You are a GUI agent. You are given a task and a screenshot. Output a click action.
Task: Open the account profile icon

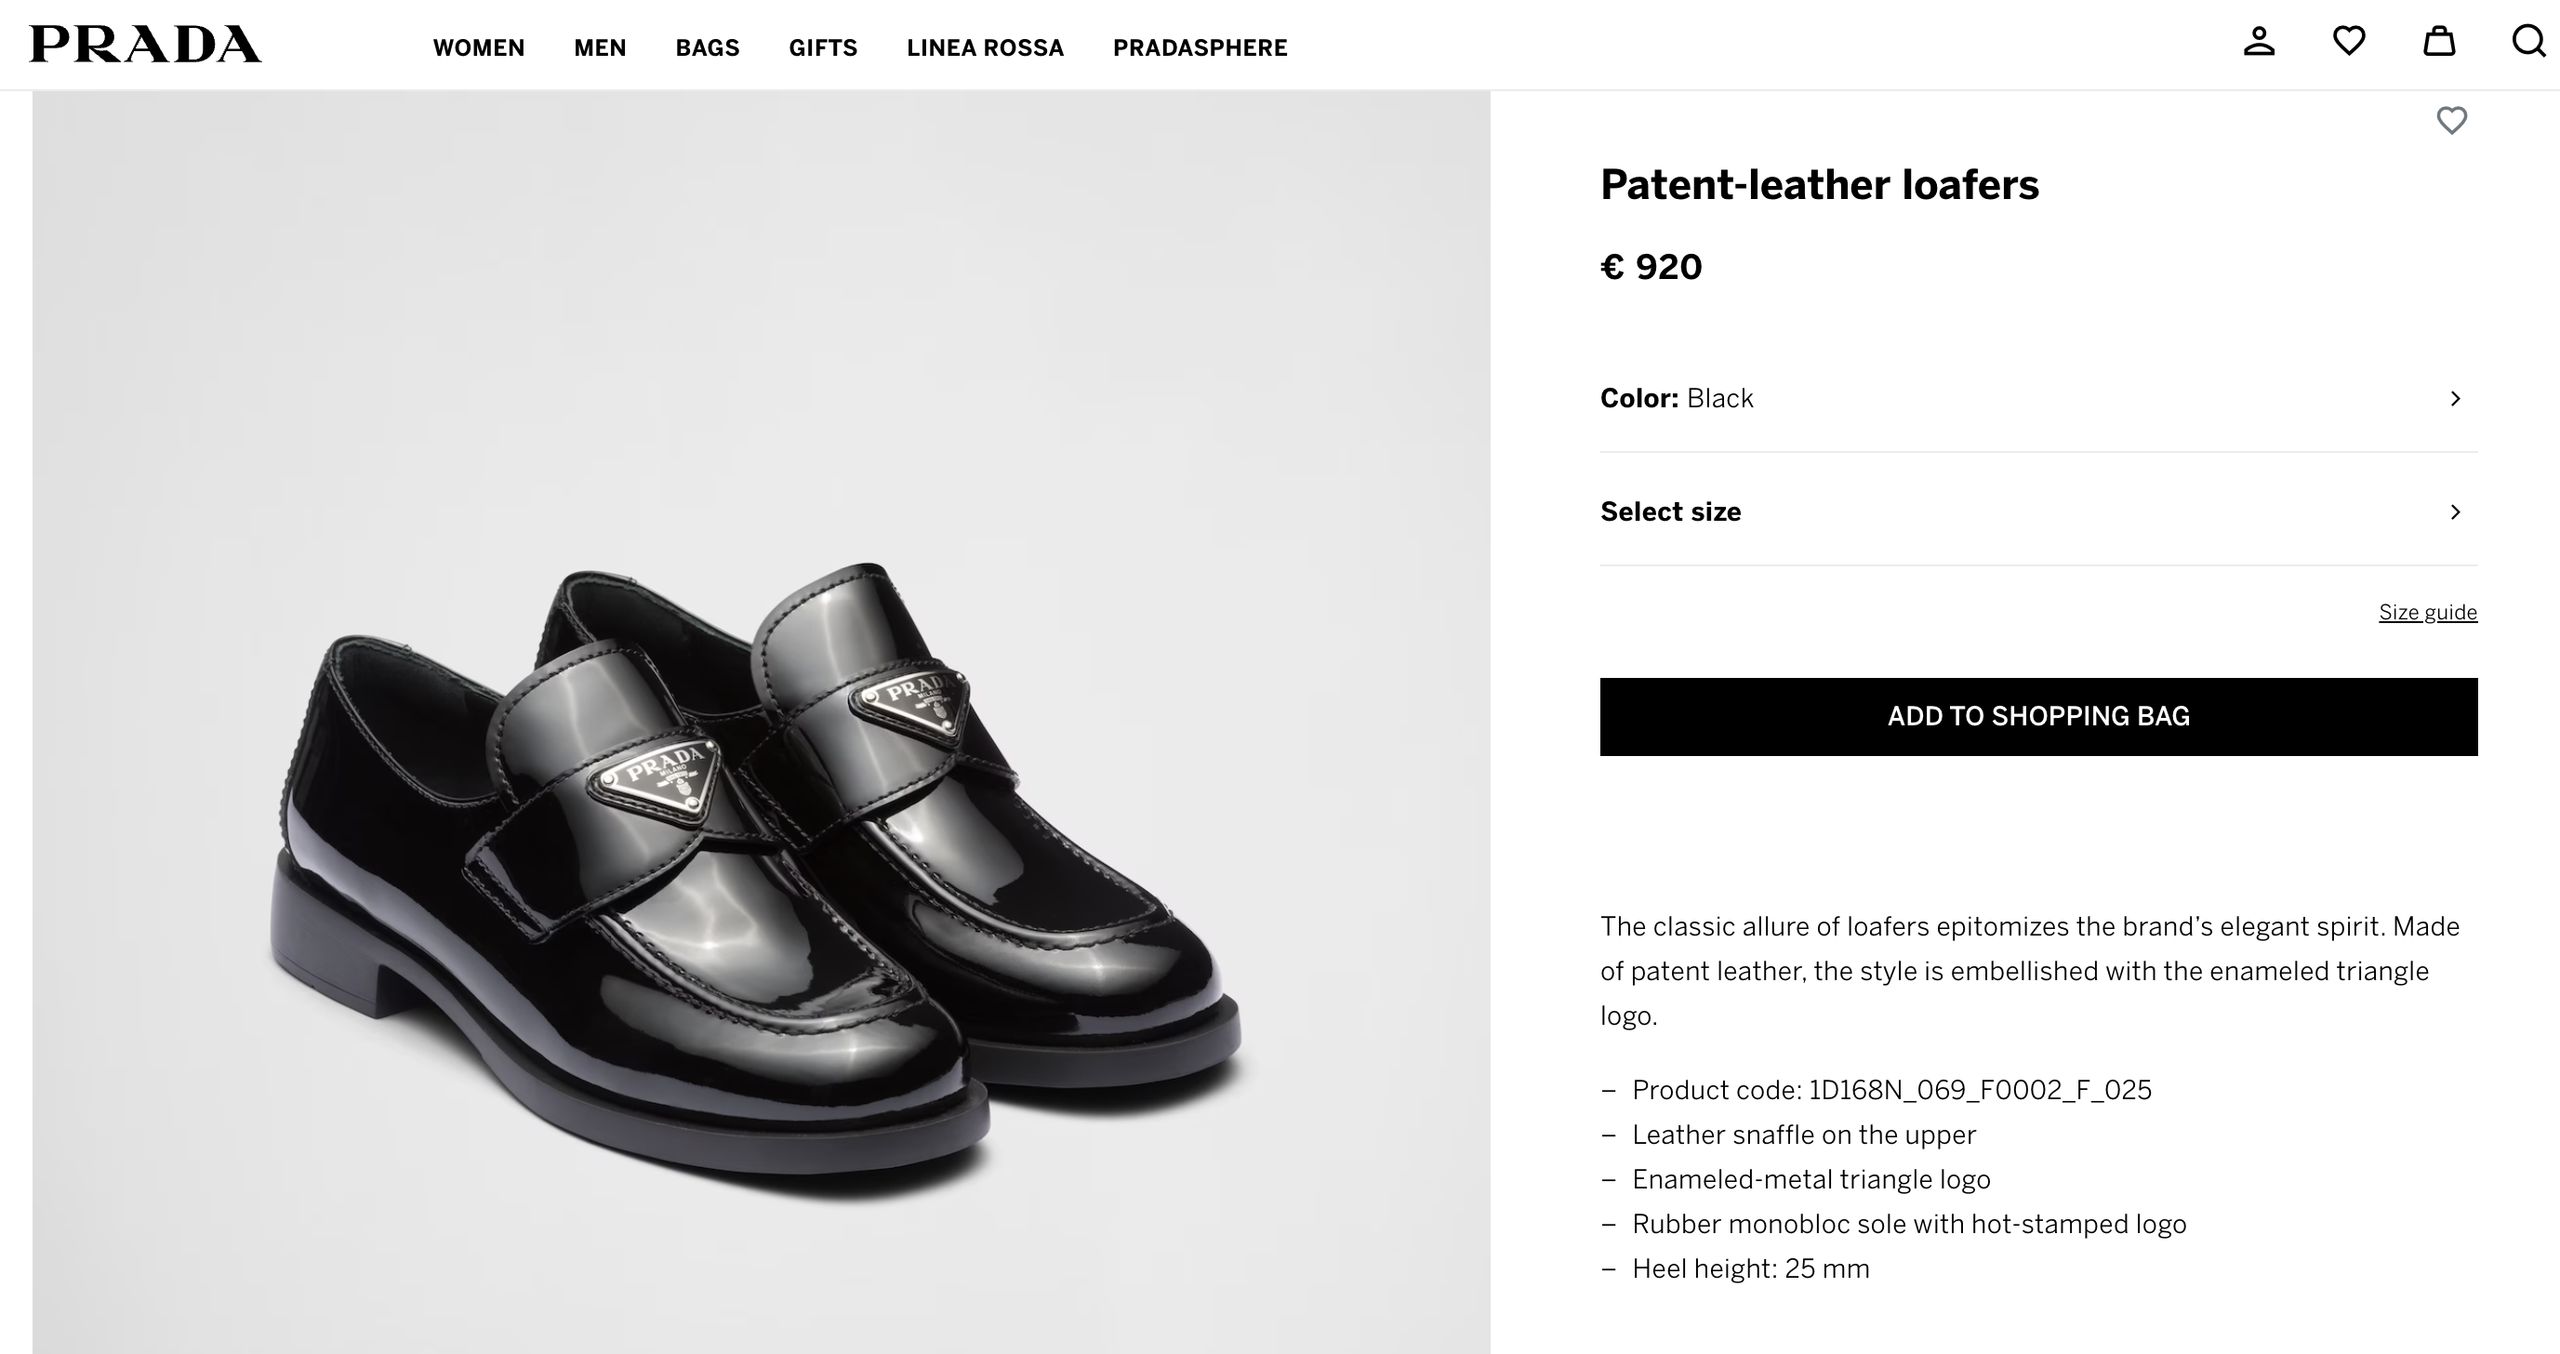click(x=2259, y=42)
